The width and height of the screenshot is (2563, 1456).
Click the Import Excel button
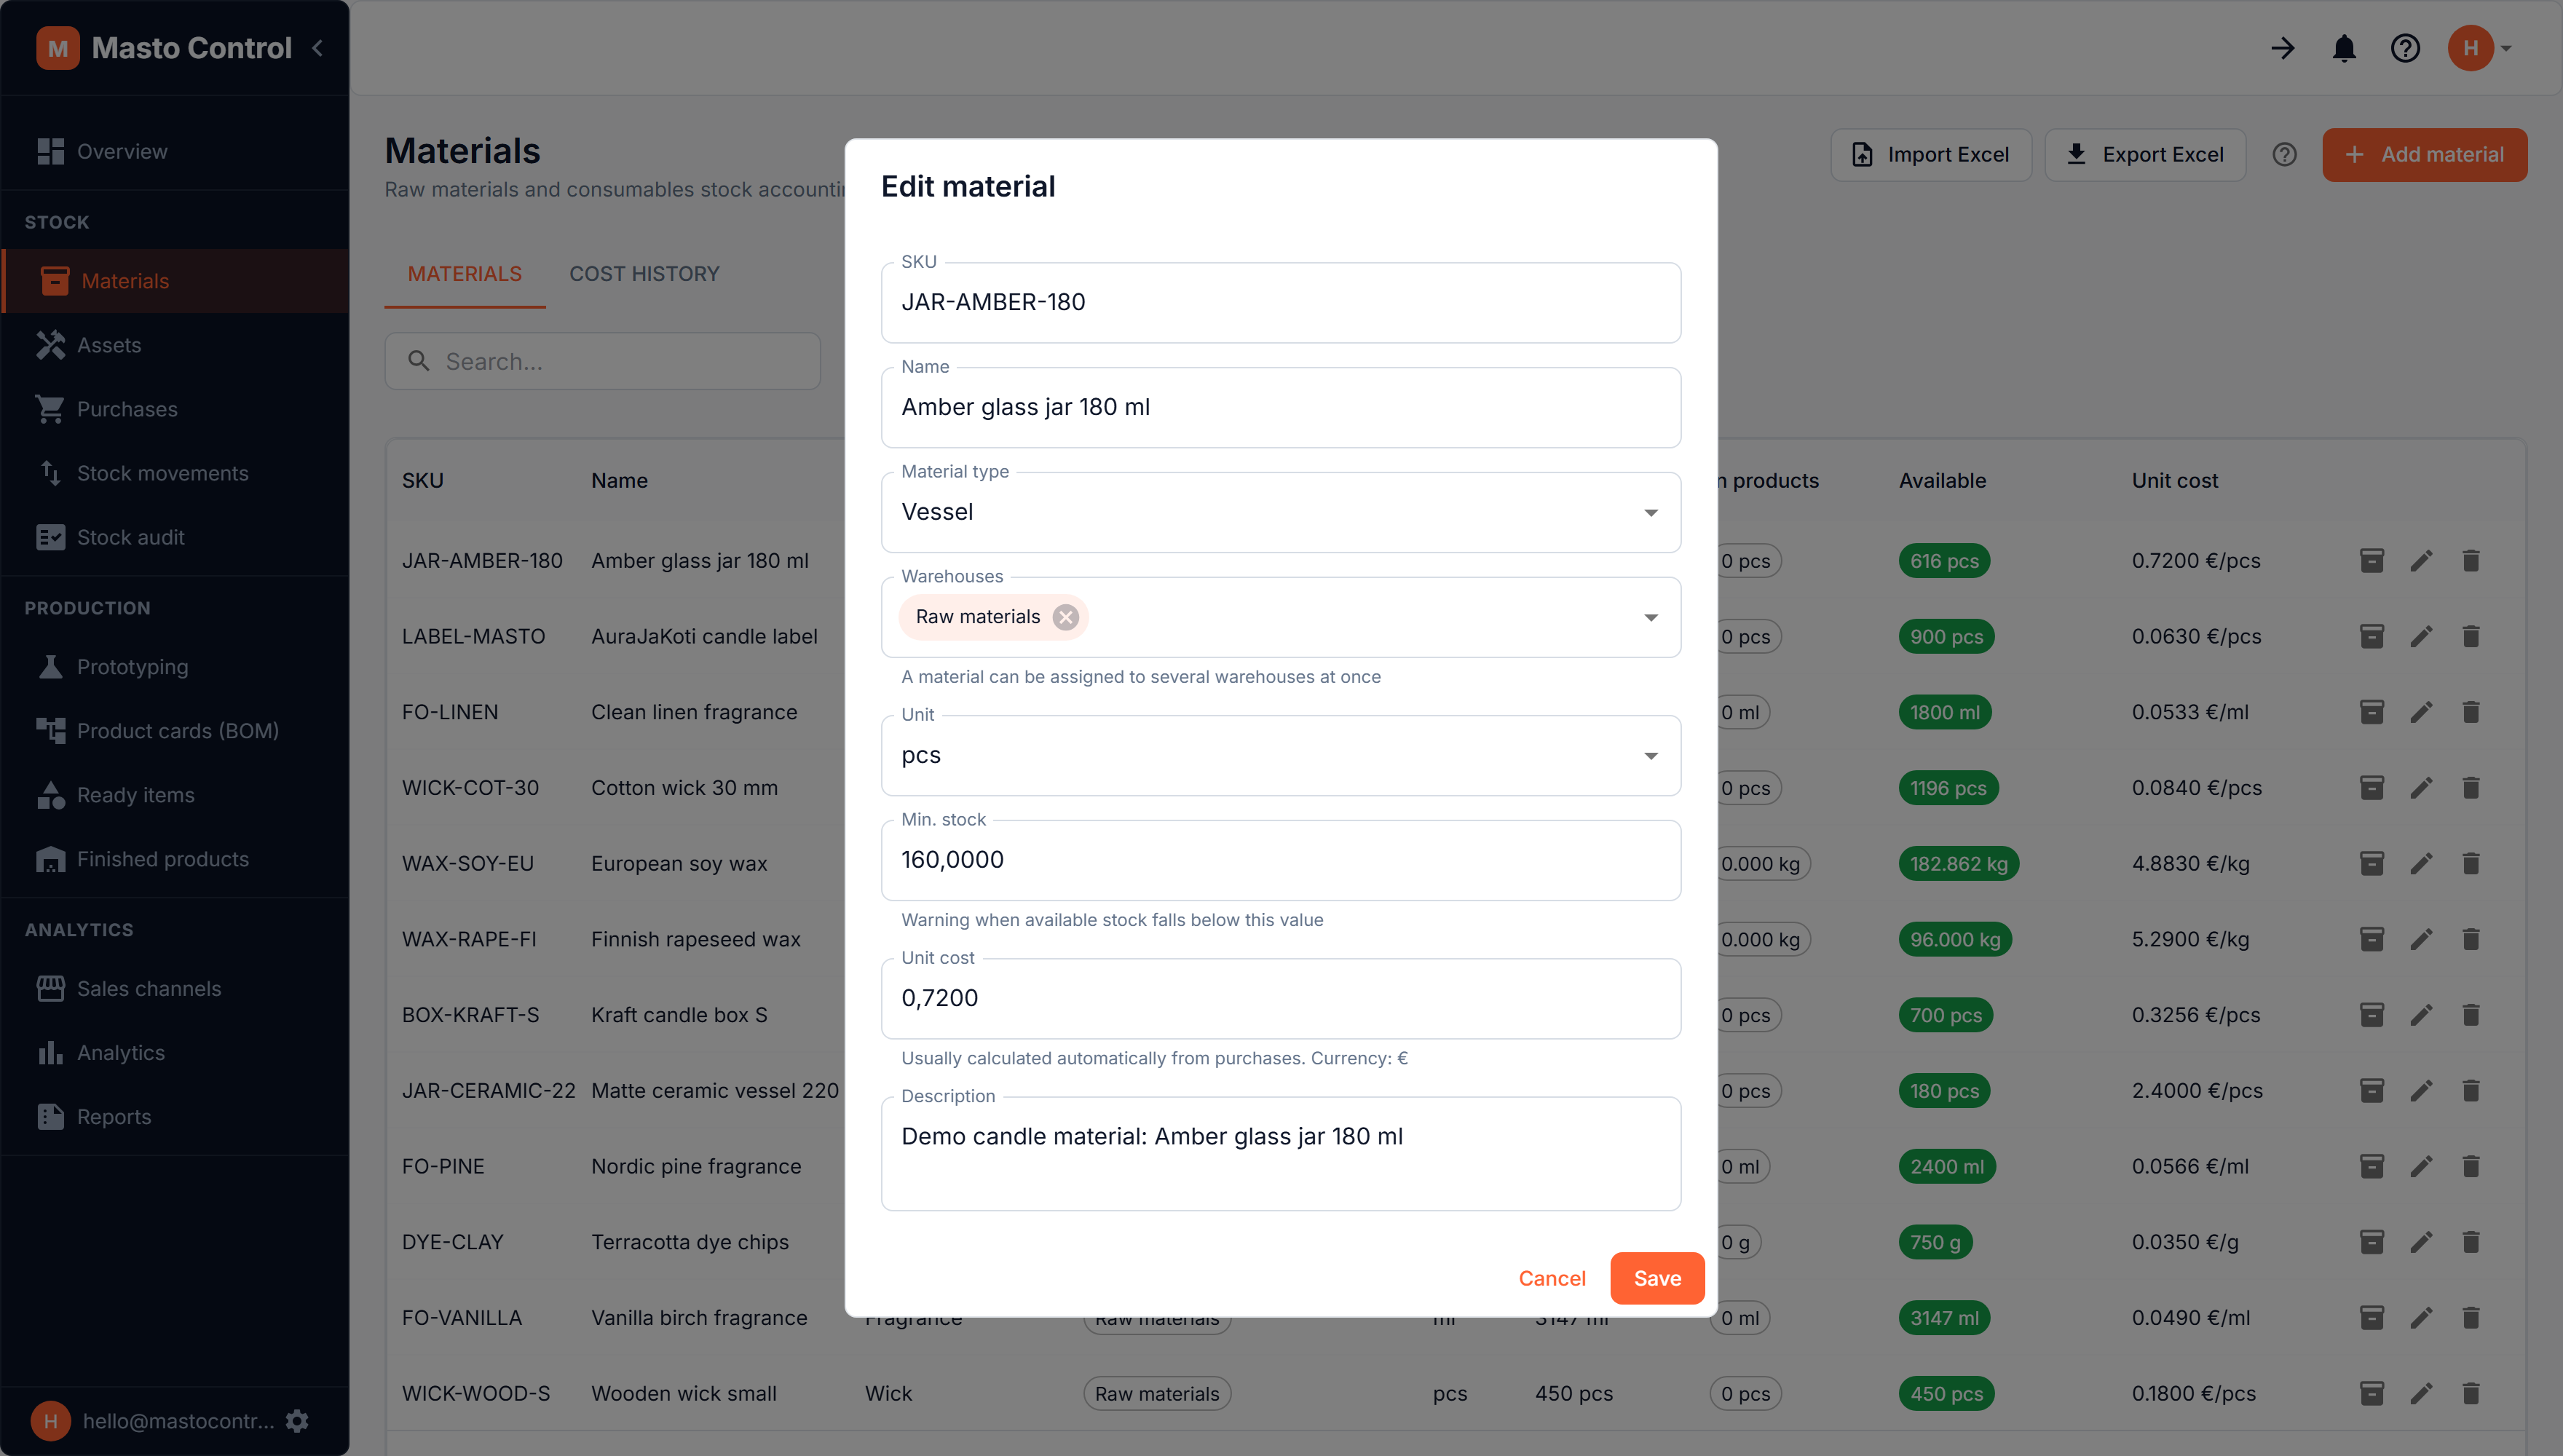[x=1931, y=155]
